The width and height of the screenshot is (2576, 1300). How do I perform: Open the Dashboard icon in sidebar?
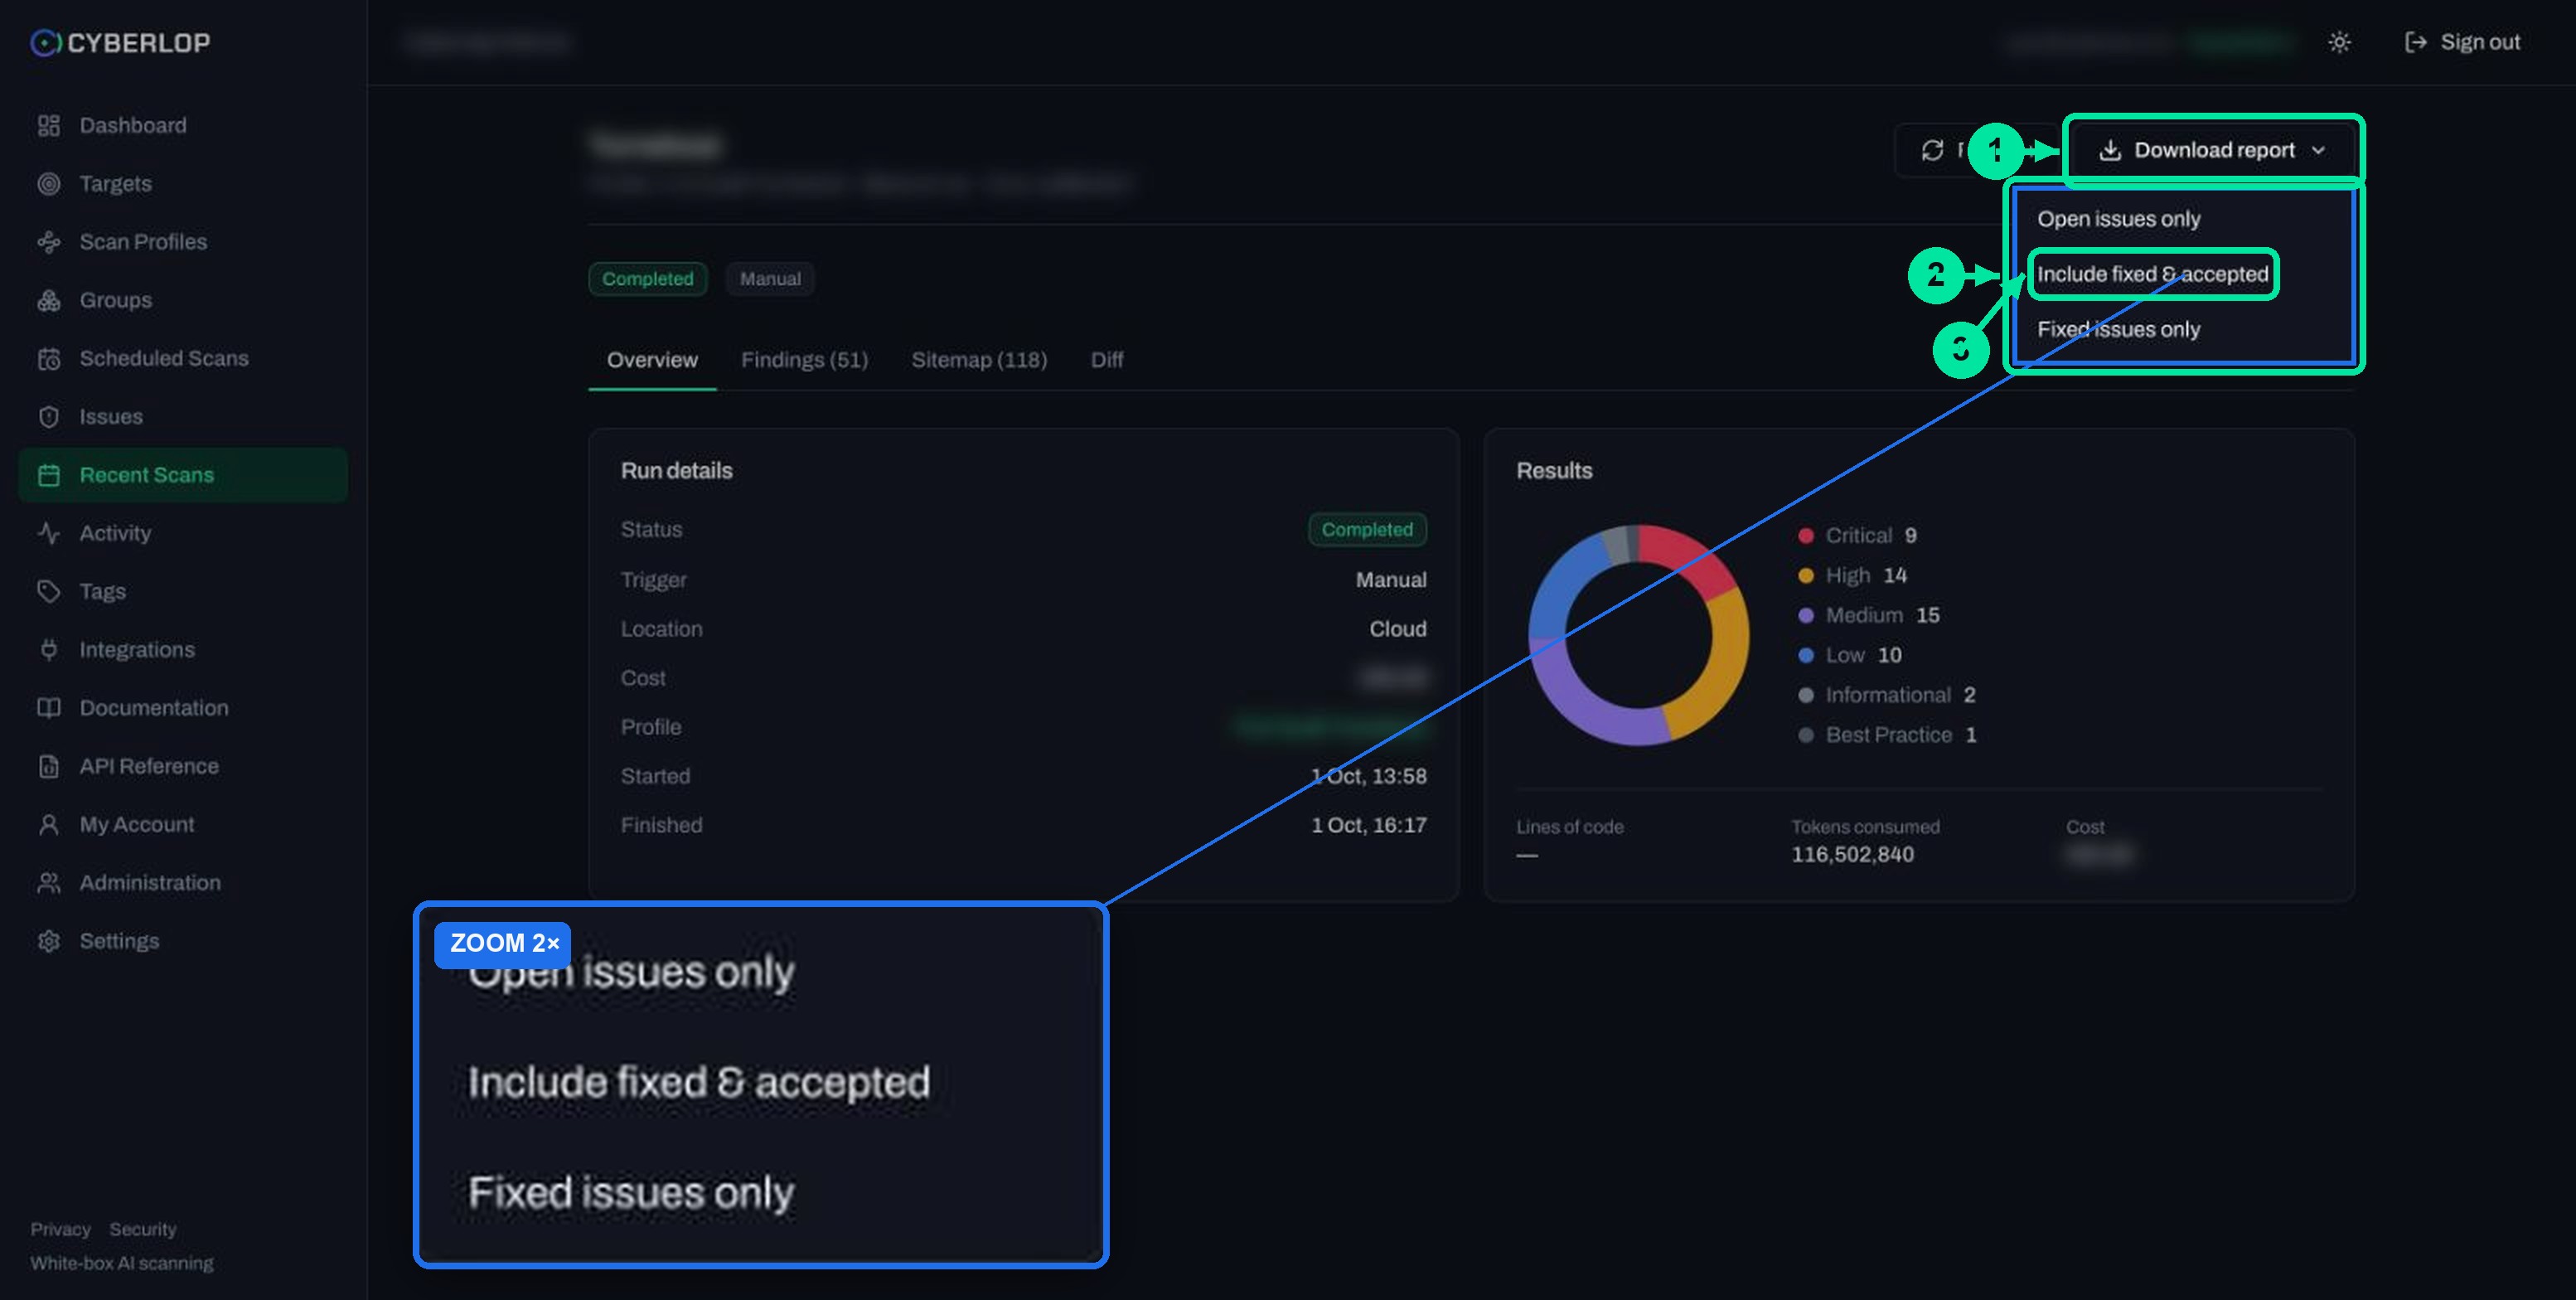[48, 125]
